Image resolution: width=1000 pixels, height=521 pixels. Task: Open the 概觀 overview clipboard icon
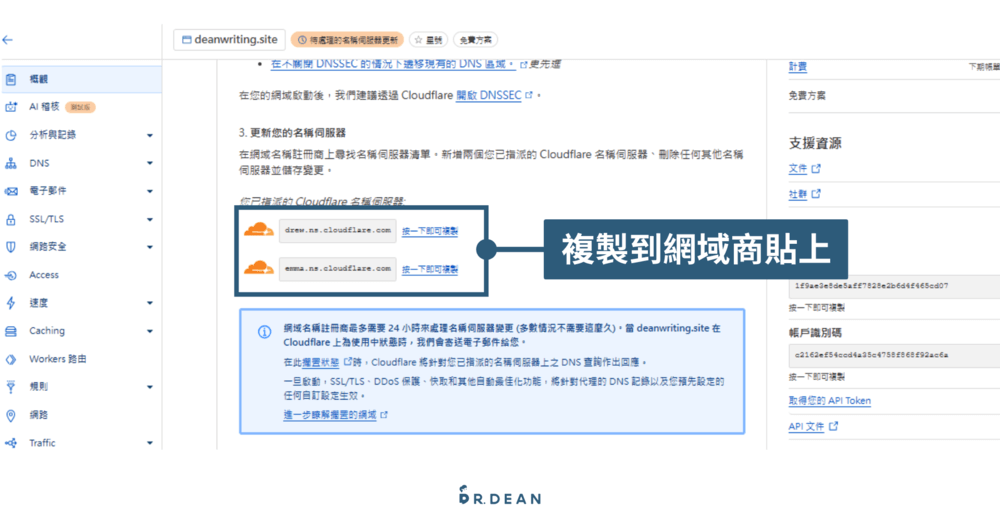click(x=11, y=79)
